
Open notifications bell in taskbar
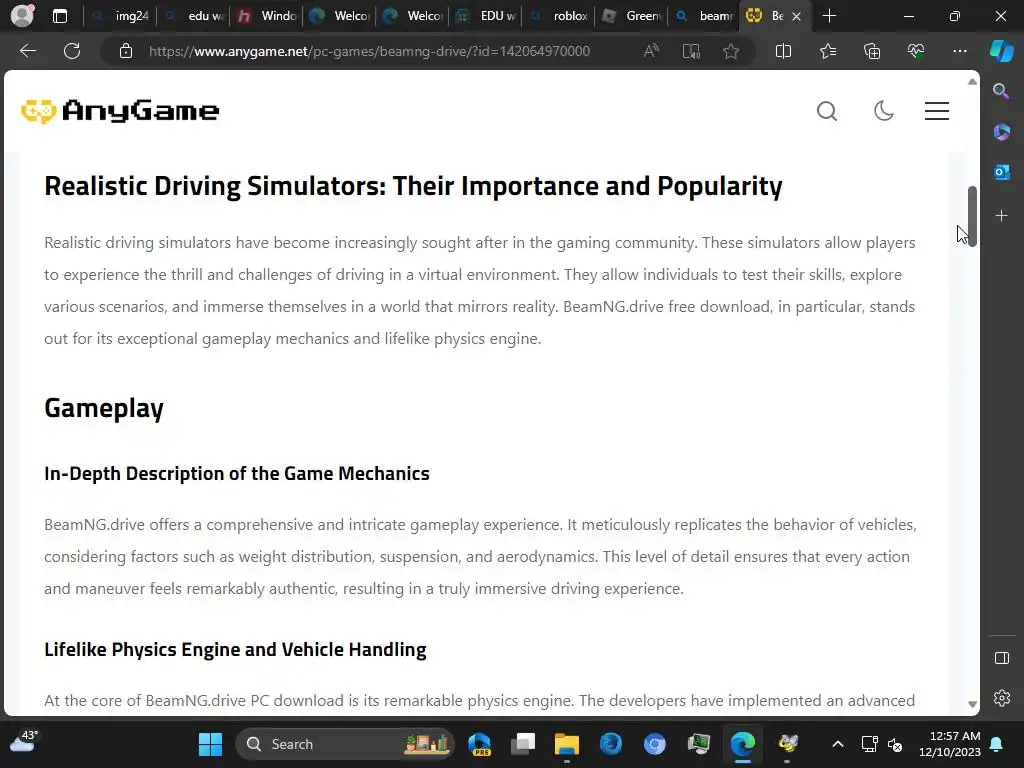click(997, 744)
